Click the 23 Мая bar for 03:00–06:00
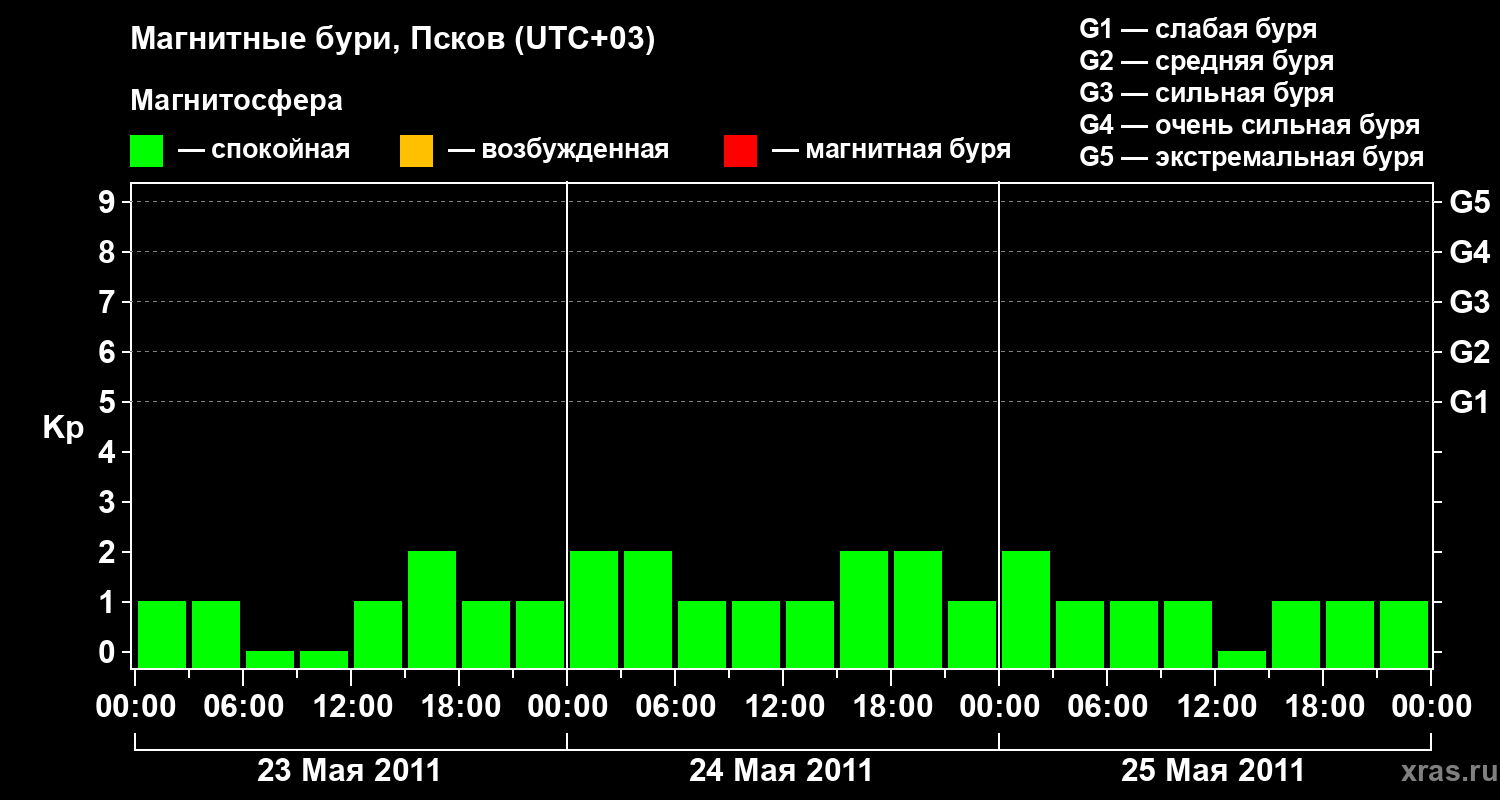The height and width of the screenshot is (800, 1500). pos(216,634)
